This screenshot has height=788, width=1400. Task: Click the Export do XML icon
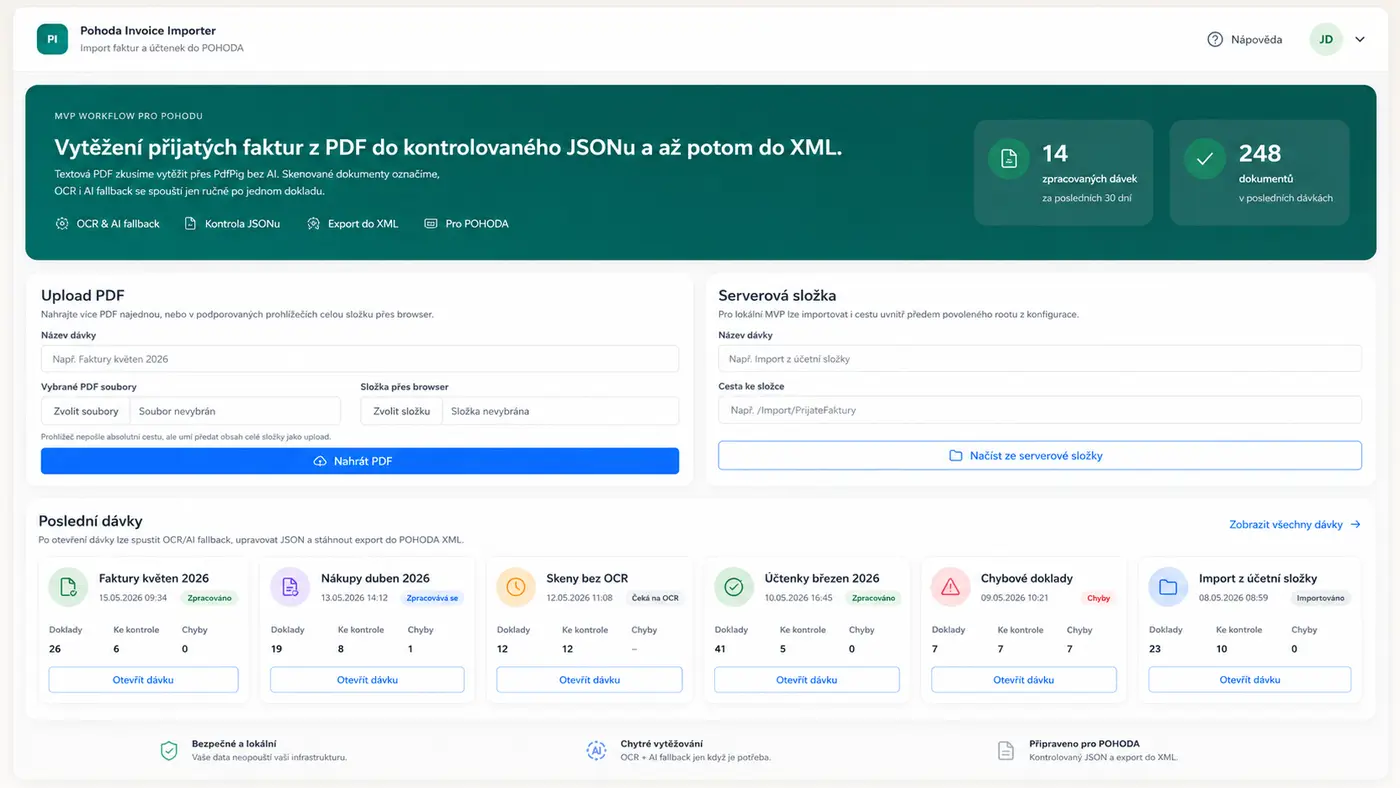314,224
